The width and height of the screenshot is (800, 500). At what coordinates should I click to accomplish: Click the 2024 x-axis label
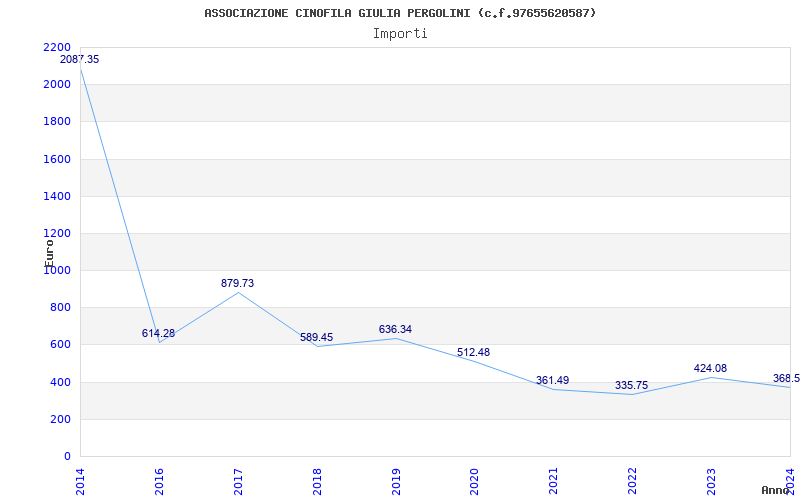coord(790,482)
